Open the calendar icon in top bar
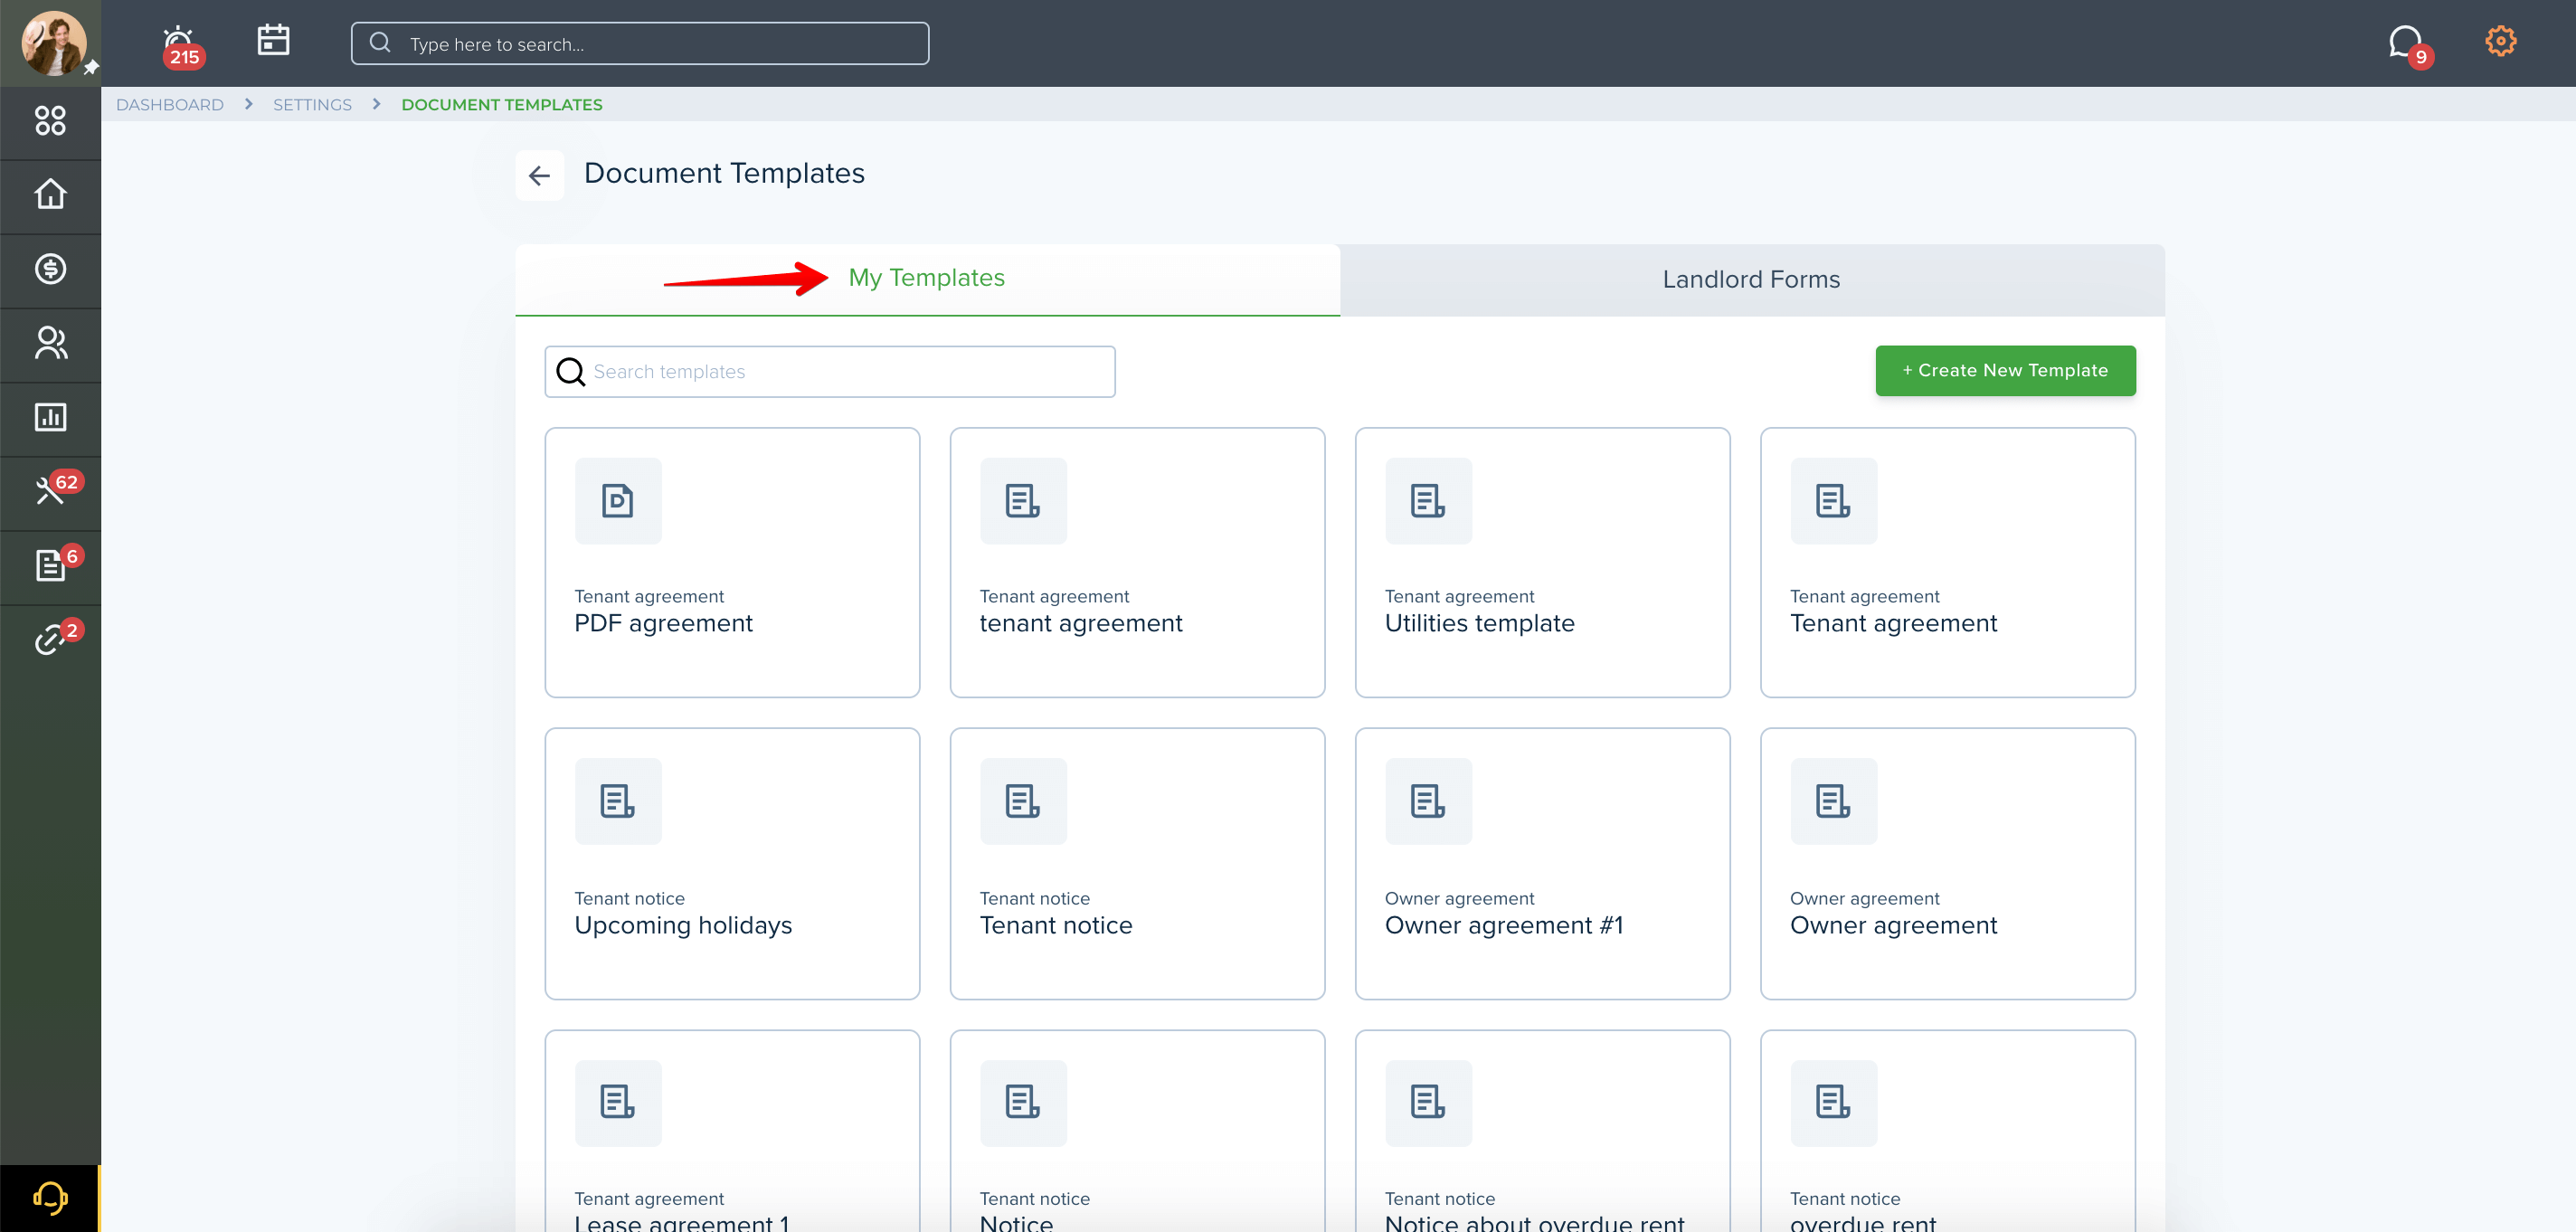This screenshot has height=1232, width=2576. click(273, 40)
